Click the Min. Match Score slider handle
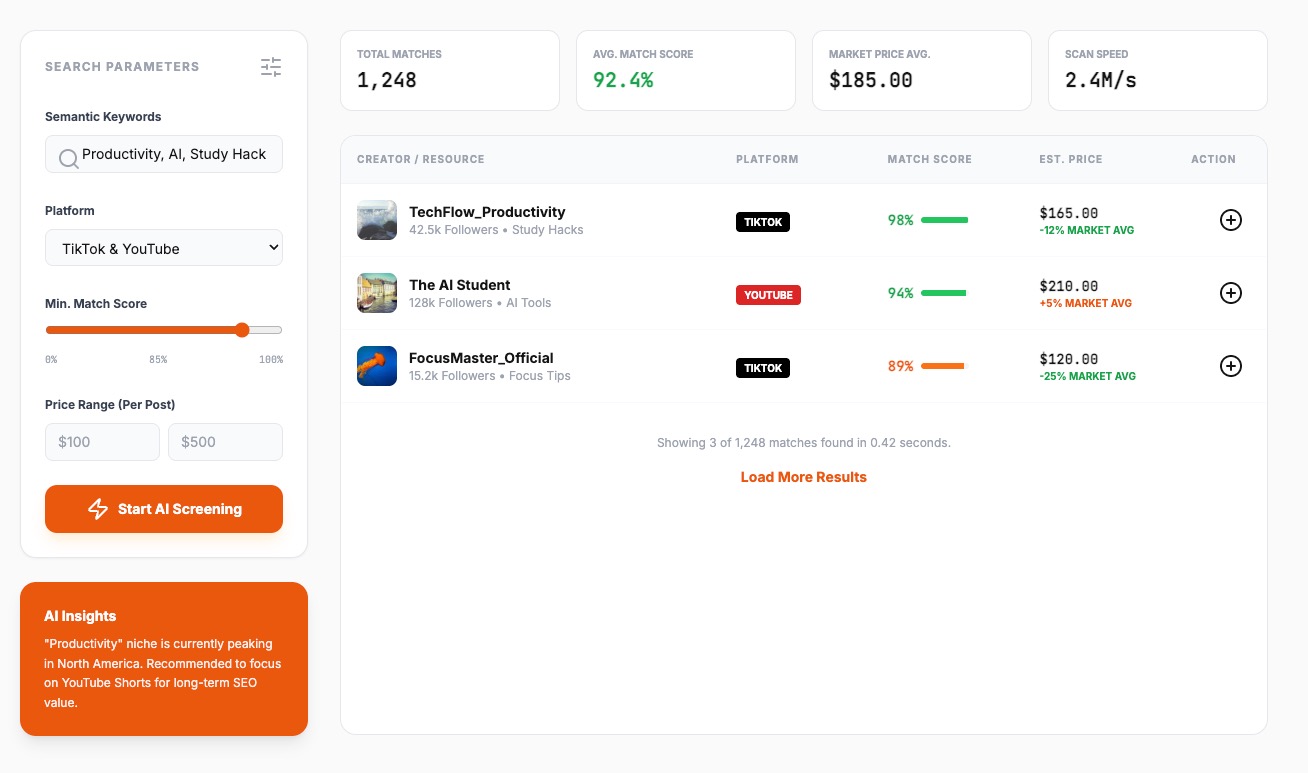This screenshot has height=773, width=1308. (x=241, y=330)
